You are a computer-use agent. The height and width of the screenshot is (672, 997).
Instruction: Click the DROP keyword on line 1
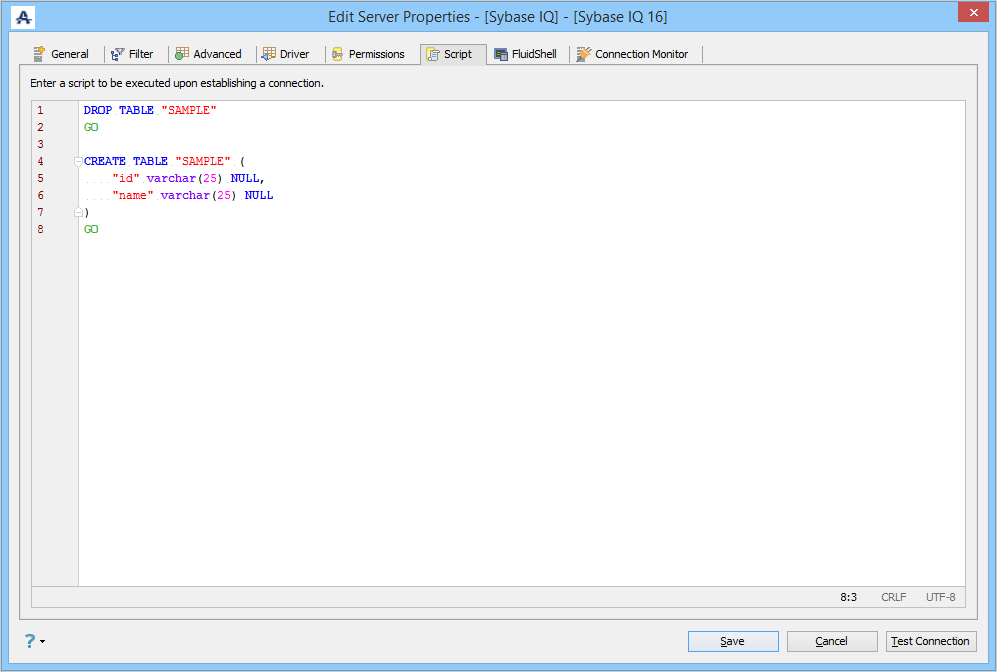pos(98,110)
